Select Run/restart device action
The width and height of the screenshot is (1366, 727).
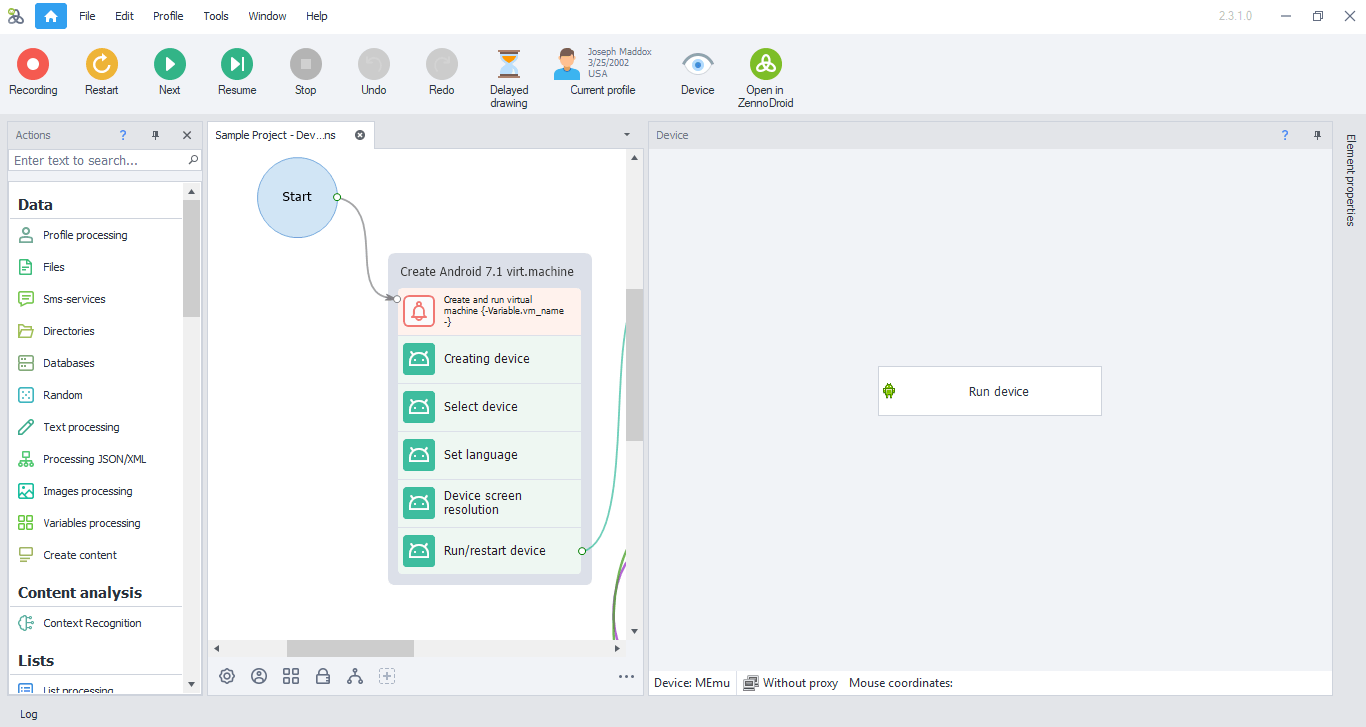tap(489, 551)
